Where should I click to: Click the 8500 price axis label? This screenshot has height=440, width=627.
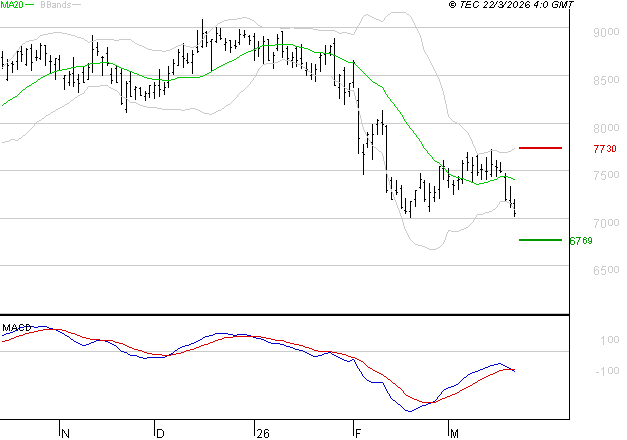[606, 80]
